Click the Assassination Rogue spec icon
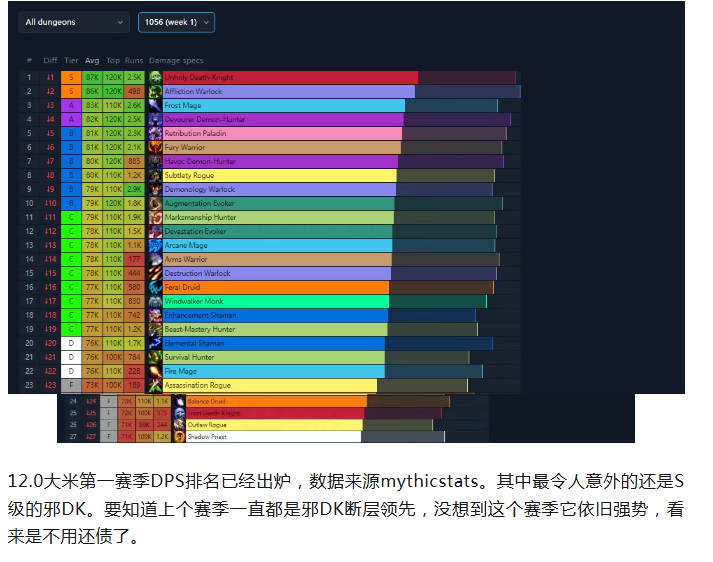 [x=155, y=385]
